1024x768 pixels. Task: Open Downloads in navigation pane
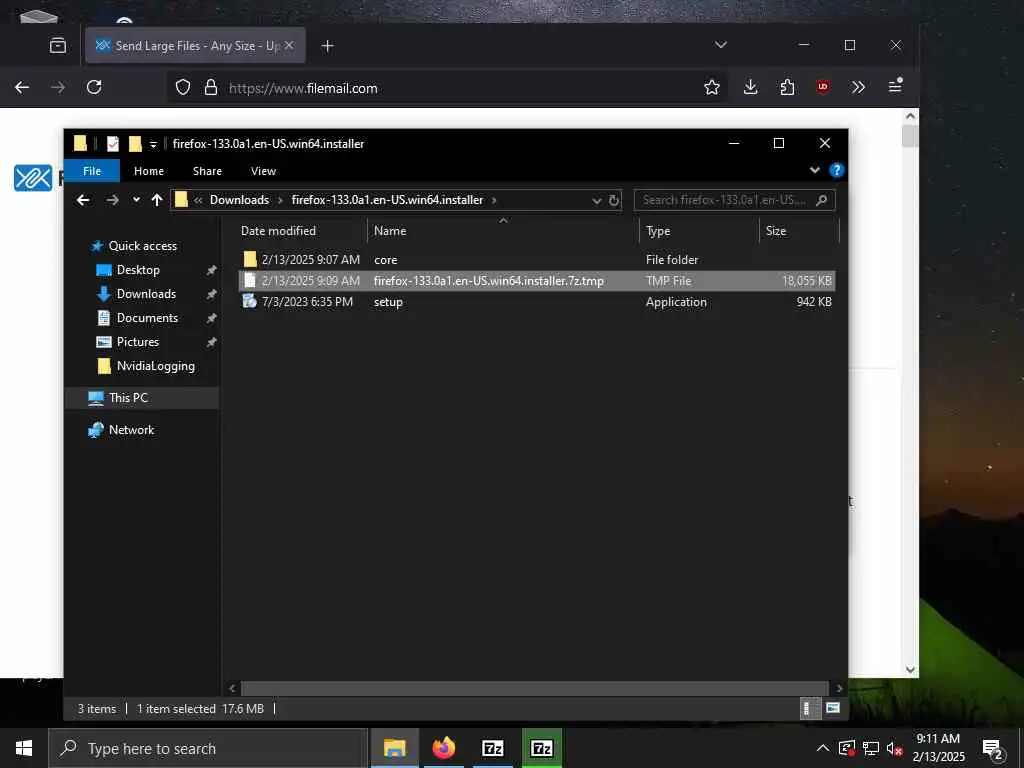click(146, 294)
